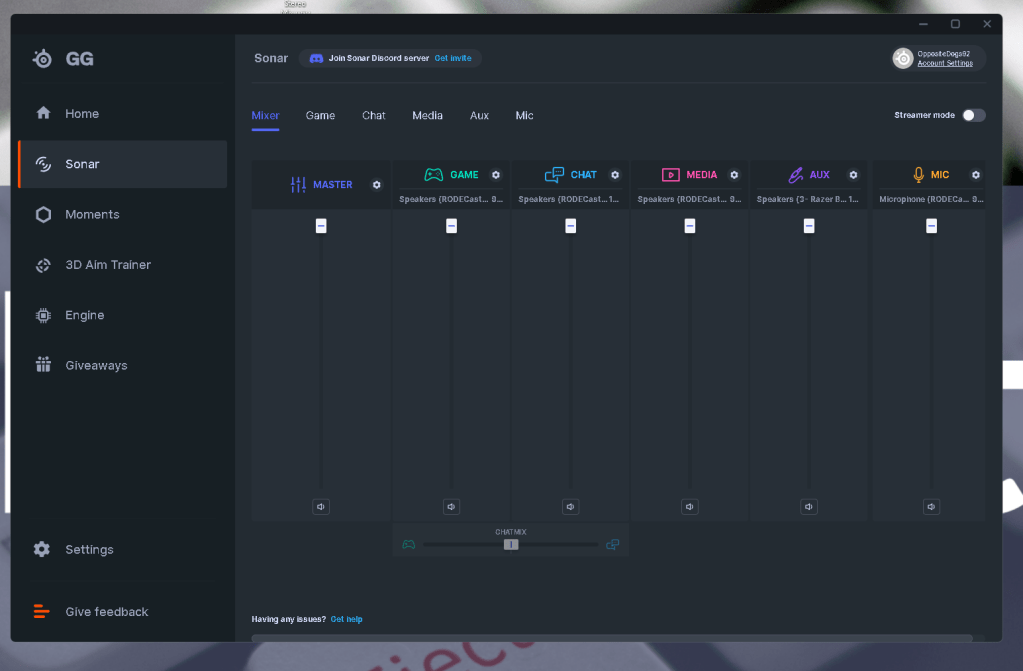Image resolution: width=1023 pixels, height=671 pixels.
Task: Click the Moments hexagon icon
Action: [x=43, y=214]
